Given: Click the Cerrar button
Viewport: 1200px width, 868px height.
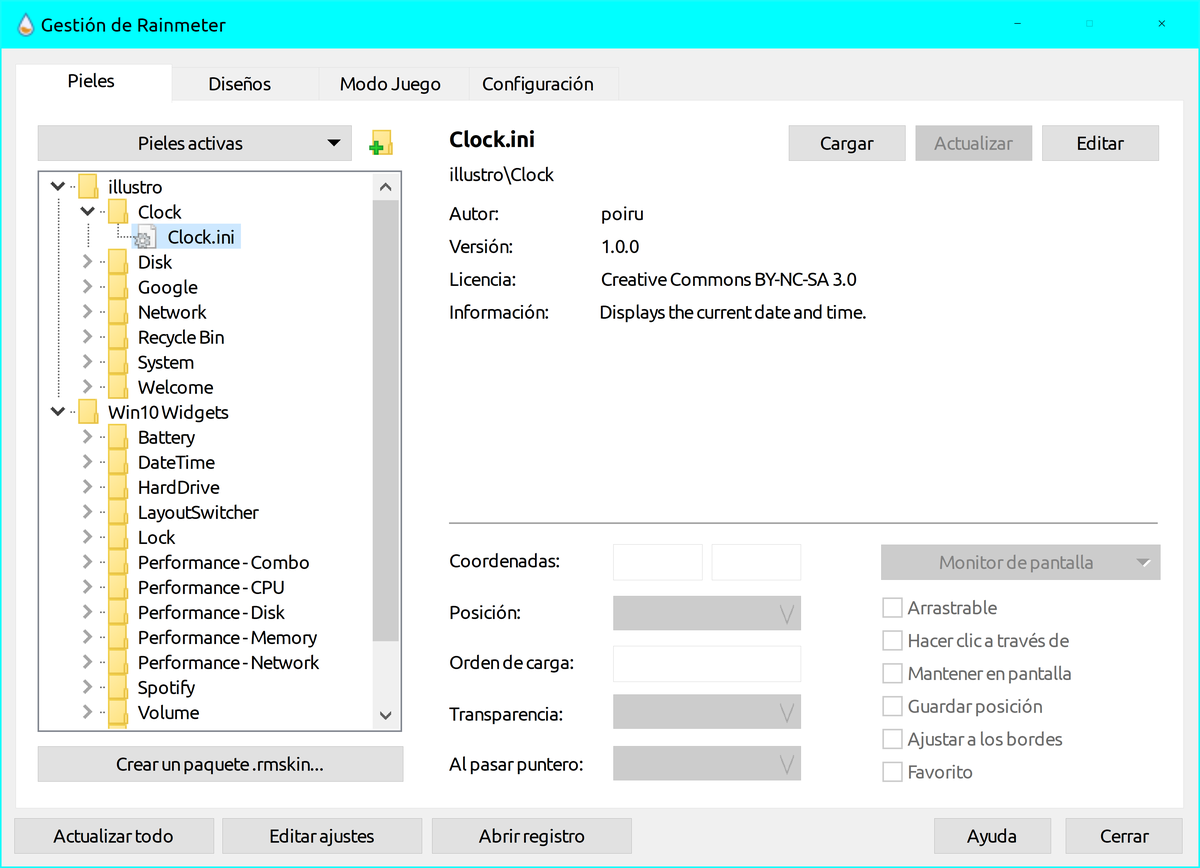Looking at the screenshot, I should coord(1124,836).
